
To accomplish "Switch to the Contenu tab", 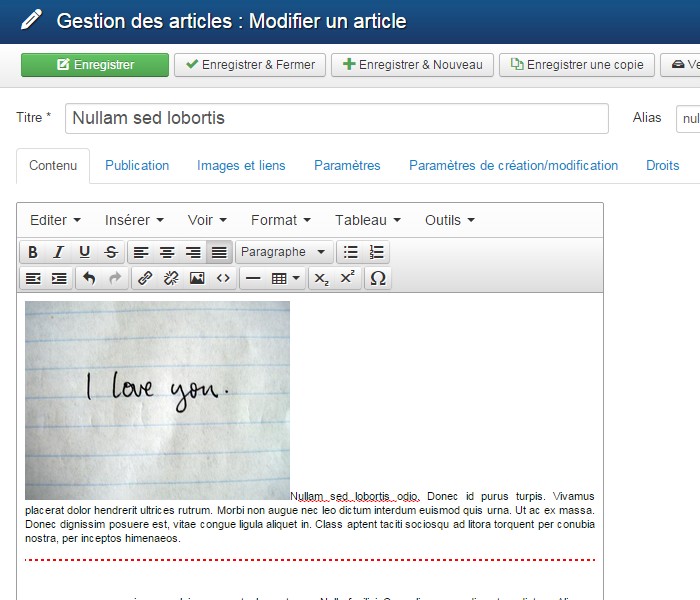I will [53, 166].
